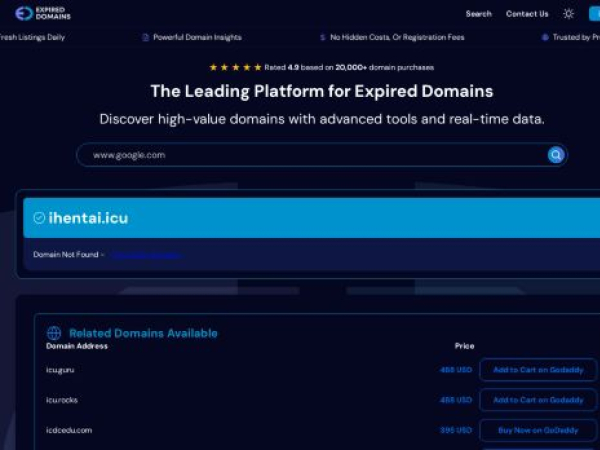
Task: Select the ihentai.icu domain heading
Action: click(x=88, y=218)
